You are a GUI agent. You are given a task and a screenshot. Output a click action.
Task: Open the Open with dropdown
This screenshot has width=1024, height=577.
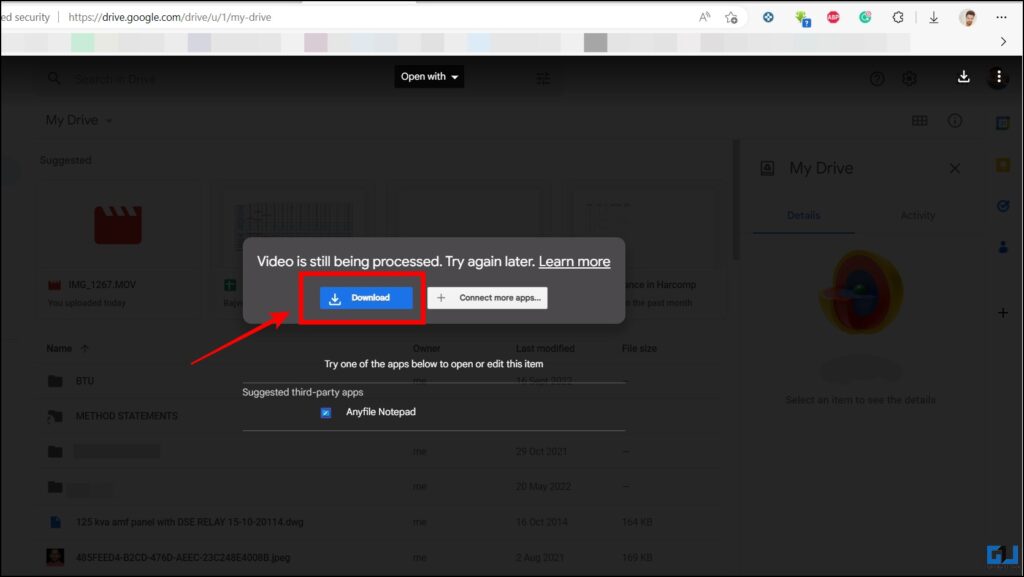click(429, 76)
